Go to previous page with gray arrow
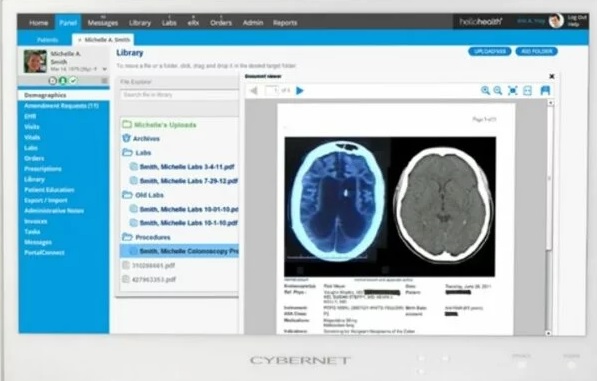Screen dimensions: 598x381 pyautogui.click(x=253, y=91)
